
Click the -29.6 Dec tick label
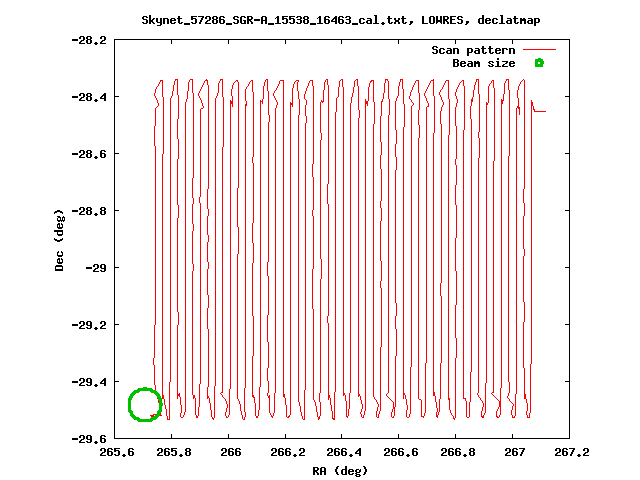click(89, 439)
